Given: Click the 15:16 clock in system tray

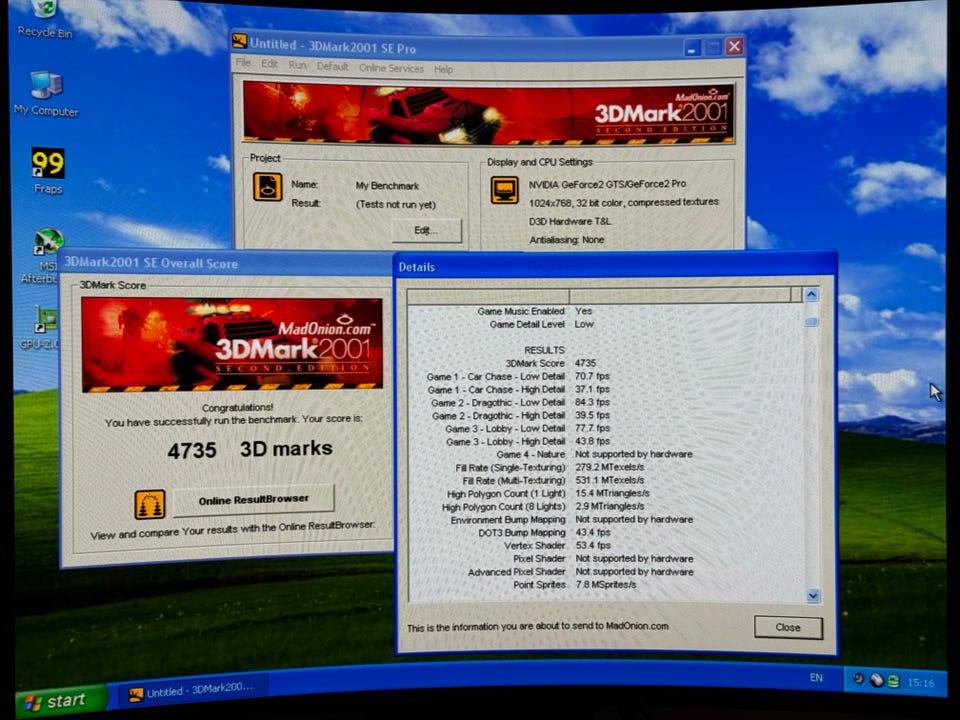Looking at the screenshot, I should (x=921, y=683).
